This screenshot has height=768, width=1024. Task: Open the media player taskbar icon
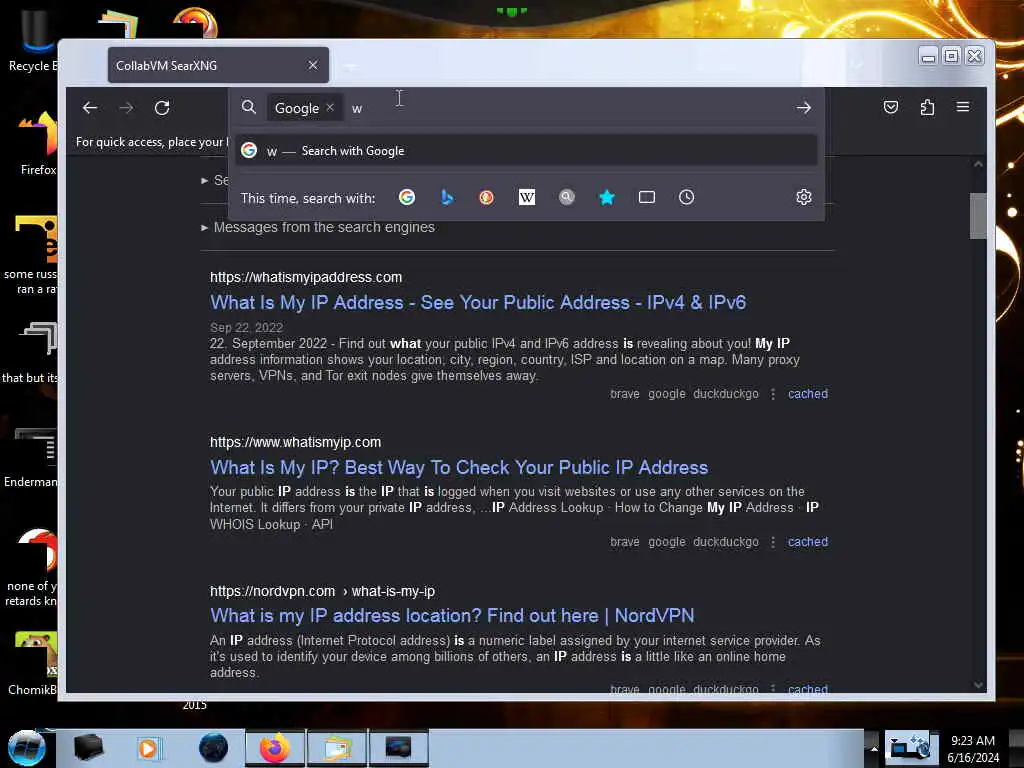click(x=148, y=748)
